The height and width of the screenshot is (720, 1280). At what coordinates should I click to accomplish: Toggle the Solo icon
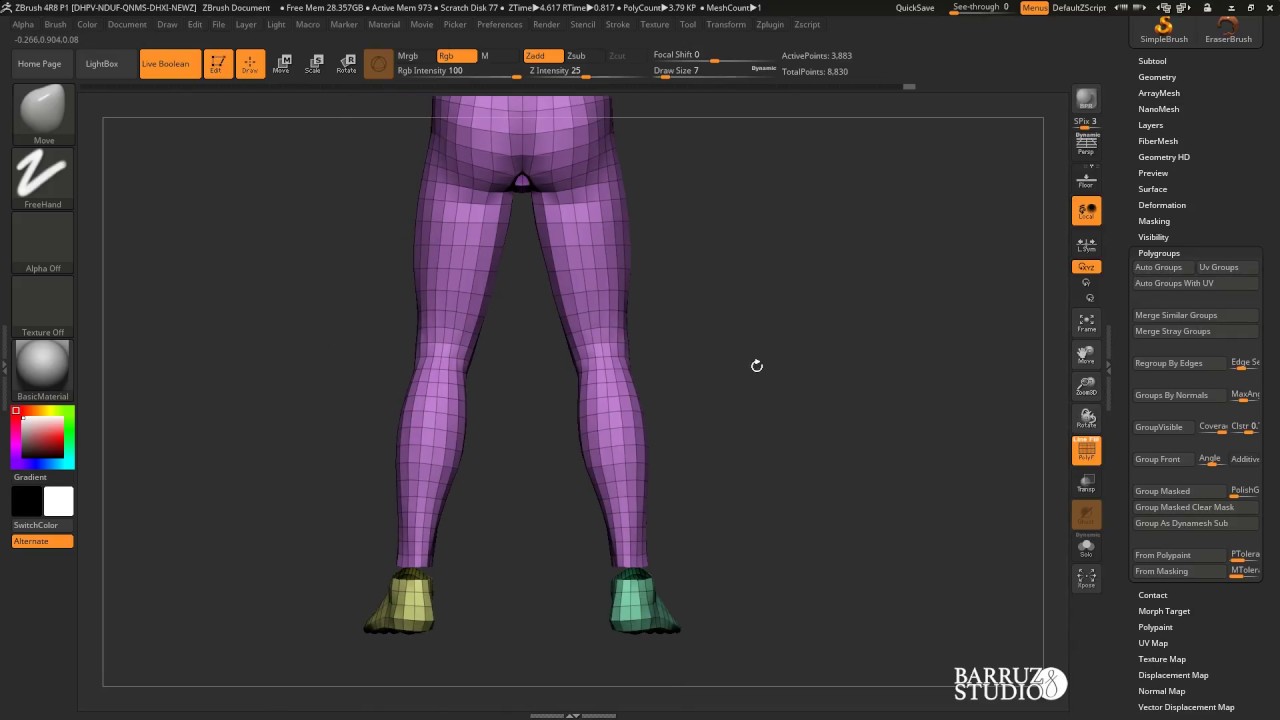click(1086, 547)
